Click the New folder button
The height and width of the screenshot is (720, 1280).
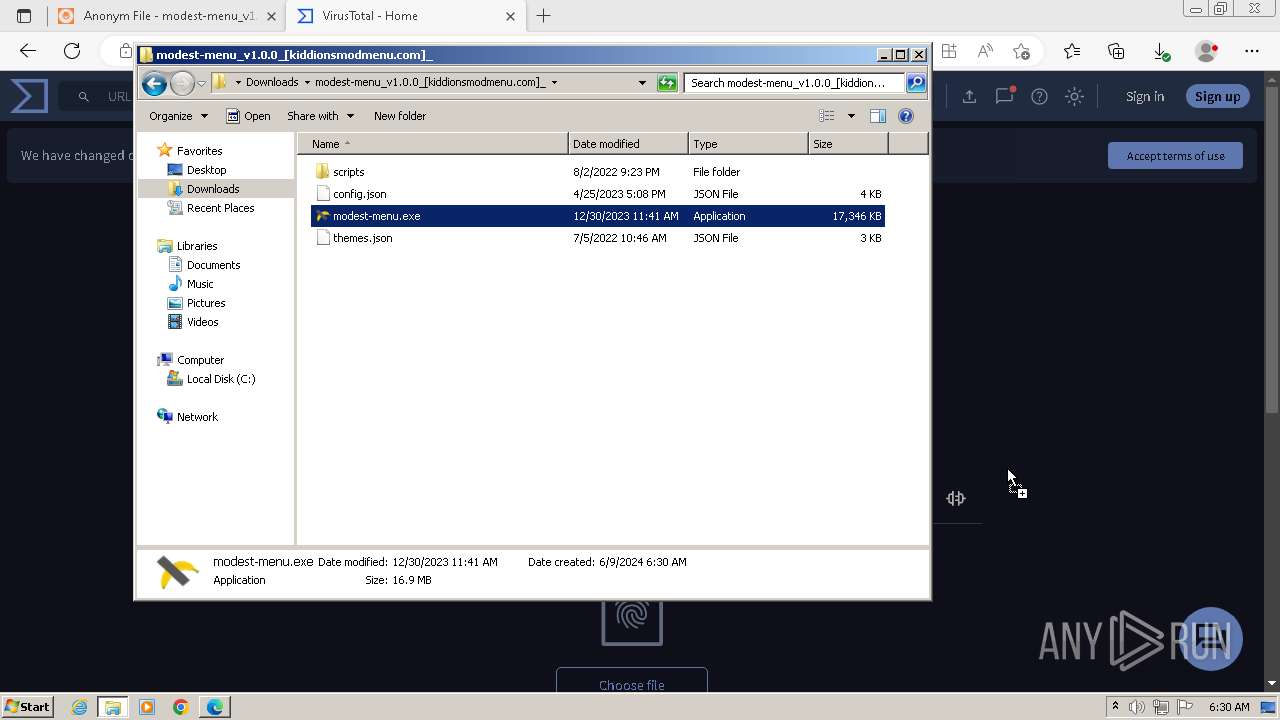pyautogui.click(x=400, y=116)
